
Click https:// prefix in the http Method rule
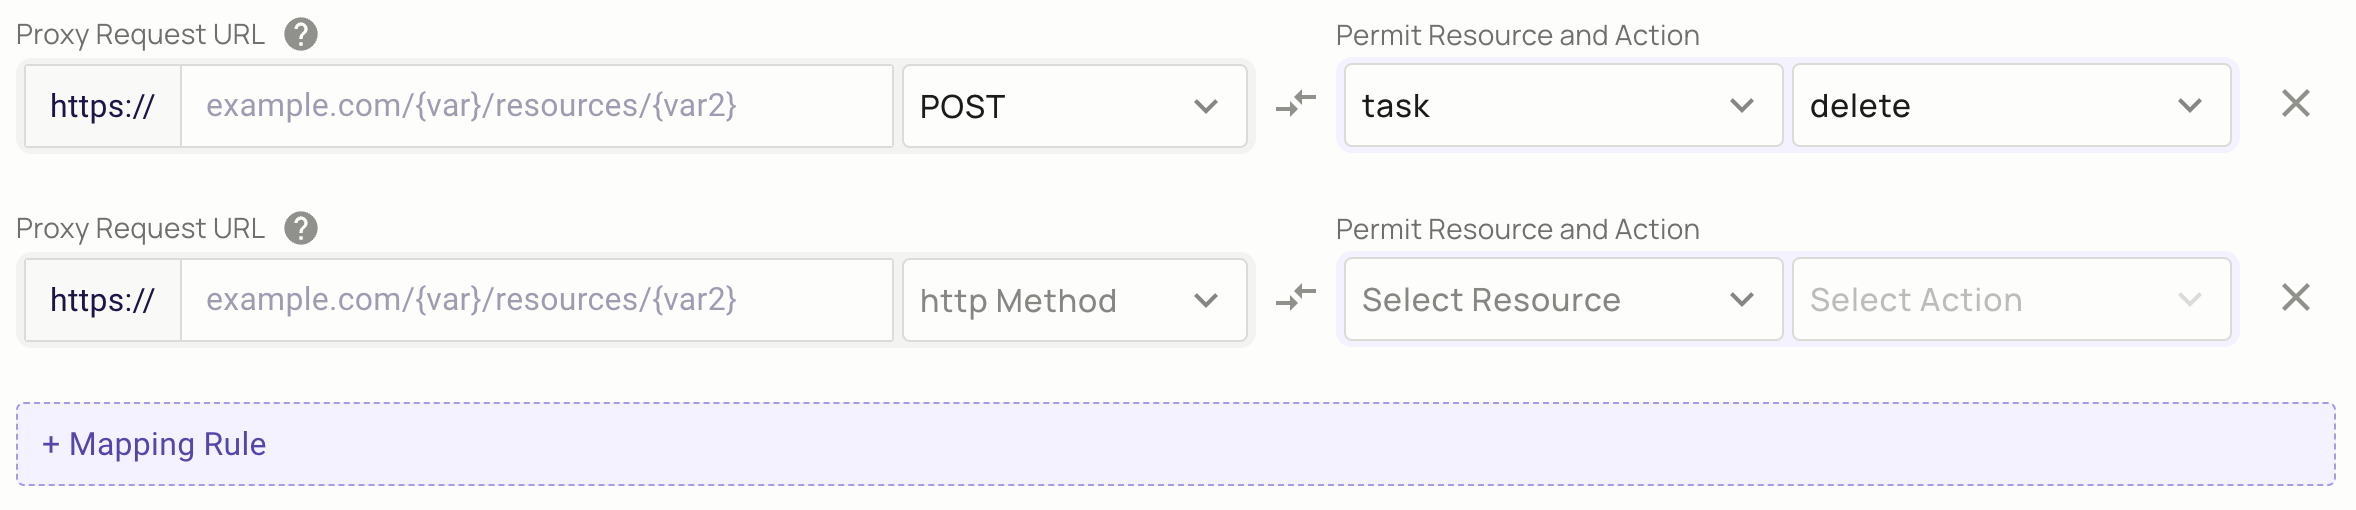[x=103, y=300]
